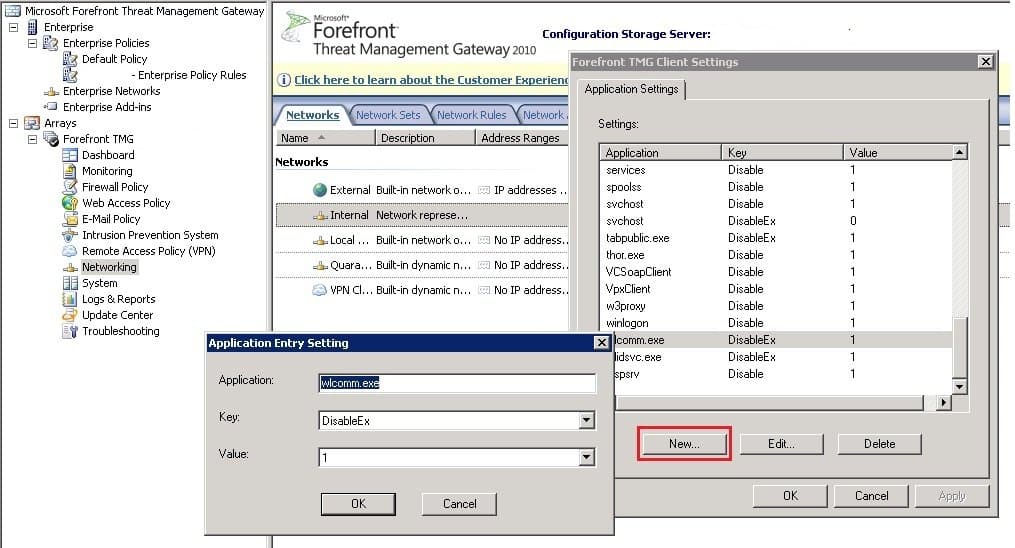Click the Quarantined network row icon
Viewport: 1015px width, 548px height.
click(x=320, y=265)
